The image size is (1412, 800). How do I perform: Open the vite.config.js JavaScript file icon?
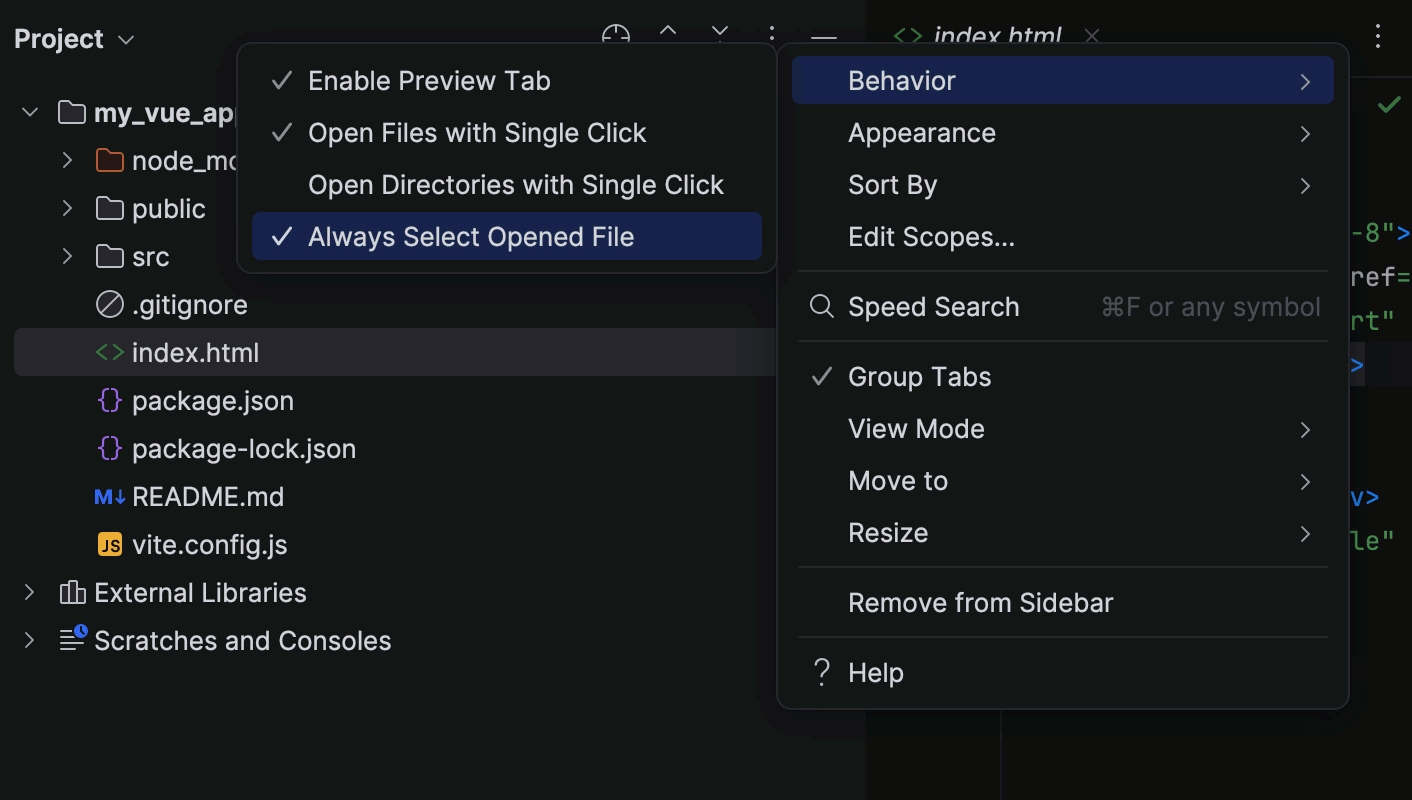109,544
